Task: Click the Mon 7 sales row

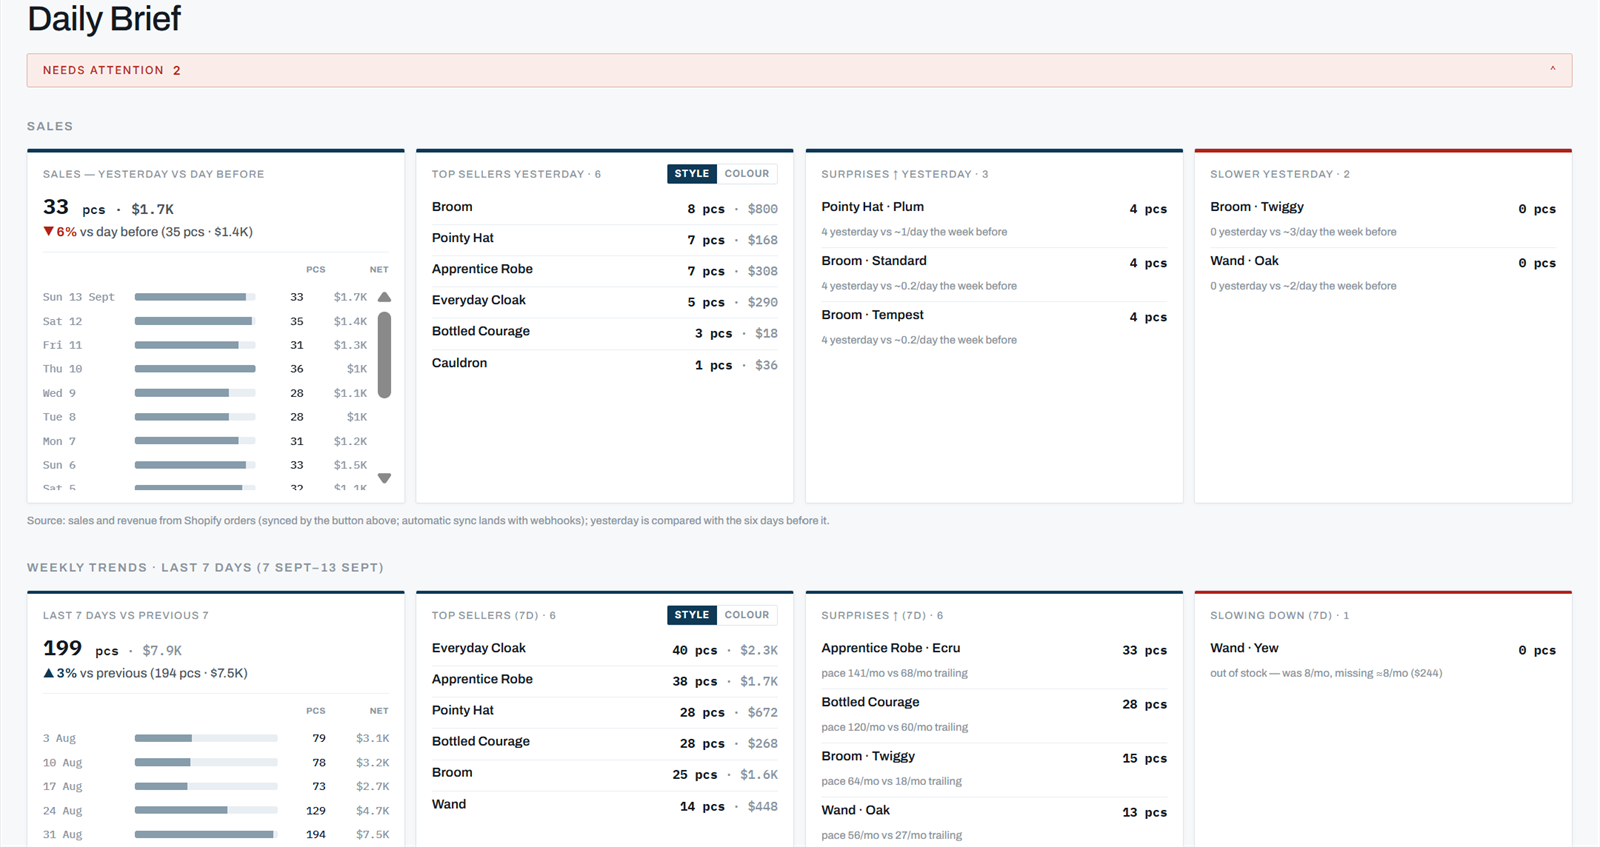Action: pyautogui.click(x=205, y=441)
